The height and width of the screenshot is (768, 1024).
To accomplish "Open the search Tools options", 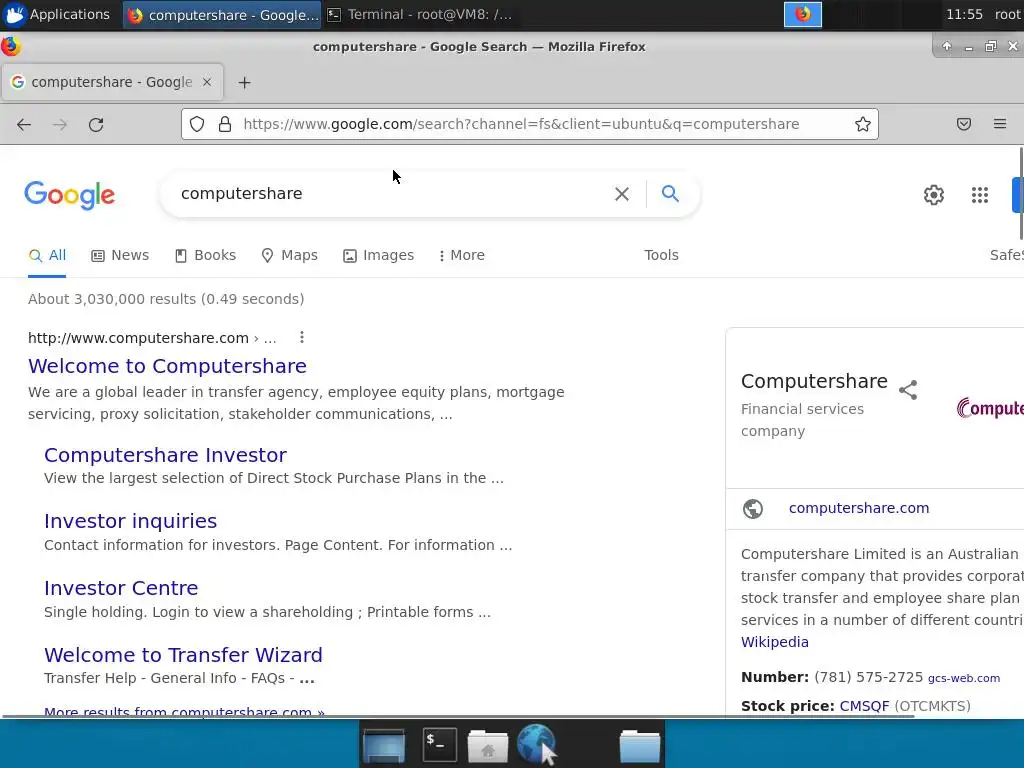I will coord(662,255).
